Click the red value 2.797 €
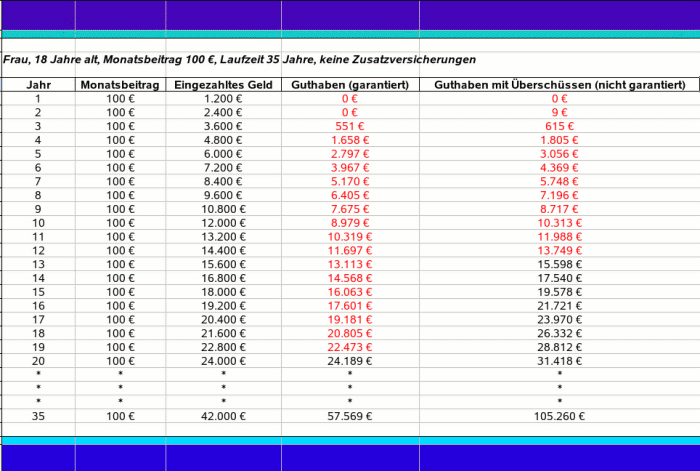700x471 pixels. tap(350, 154)
